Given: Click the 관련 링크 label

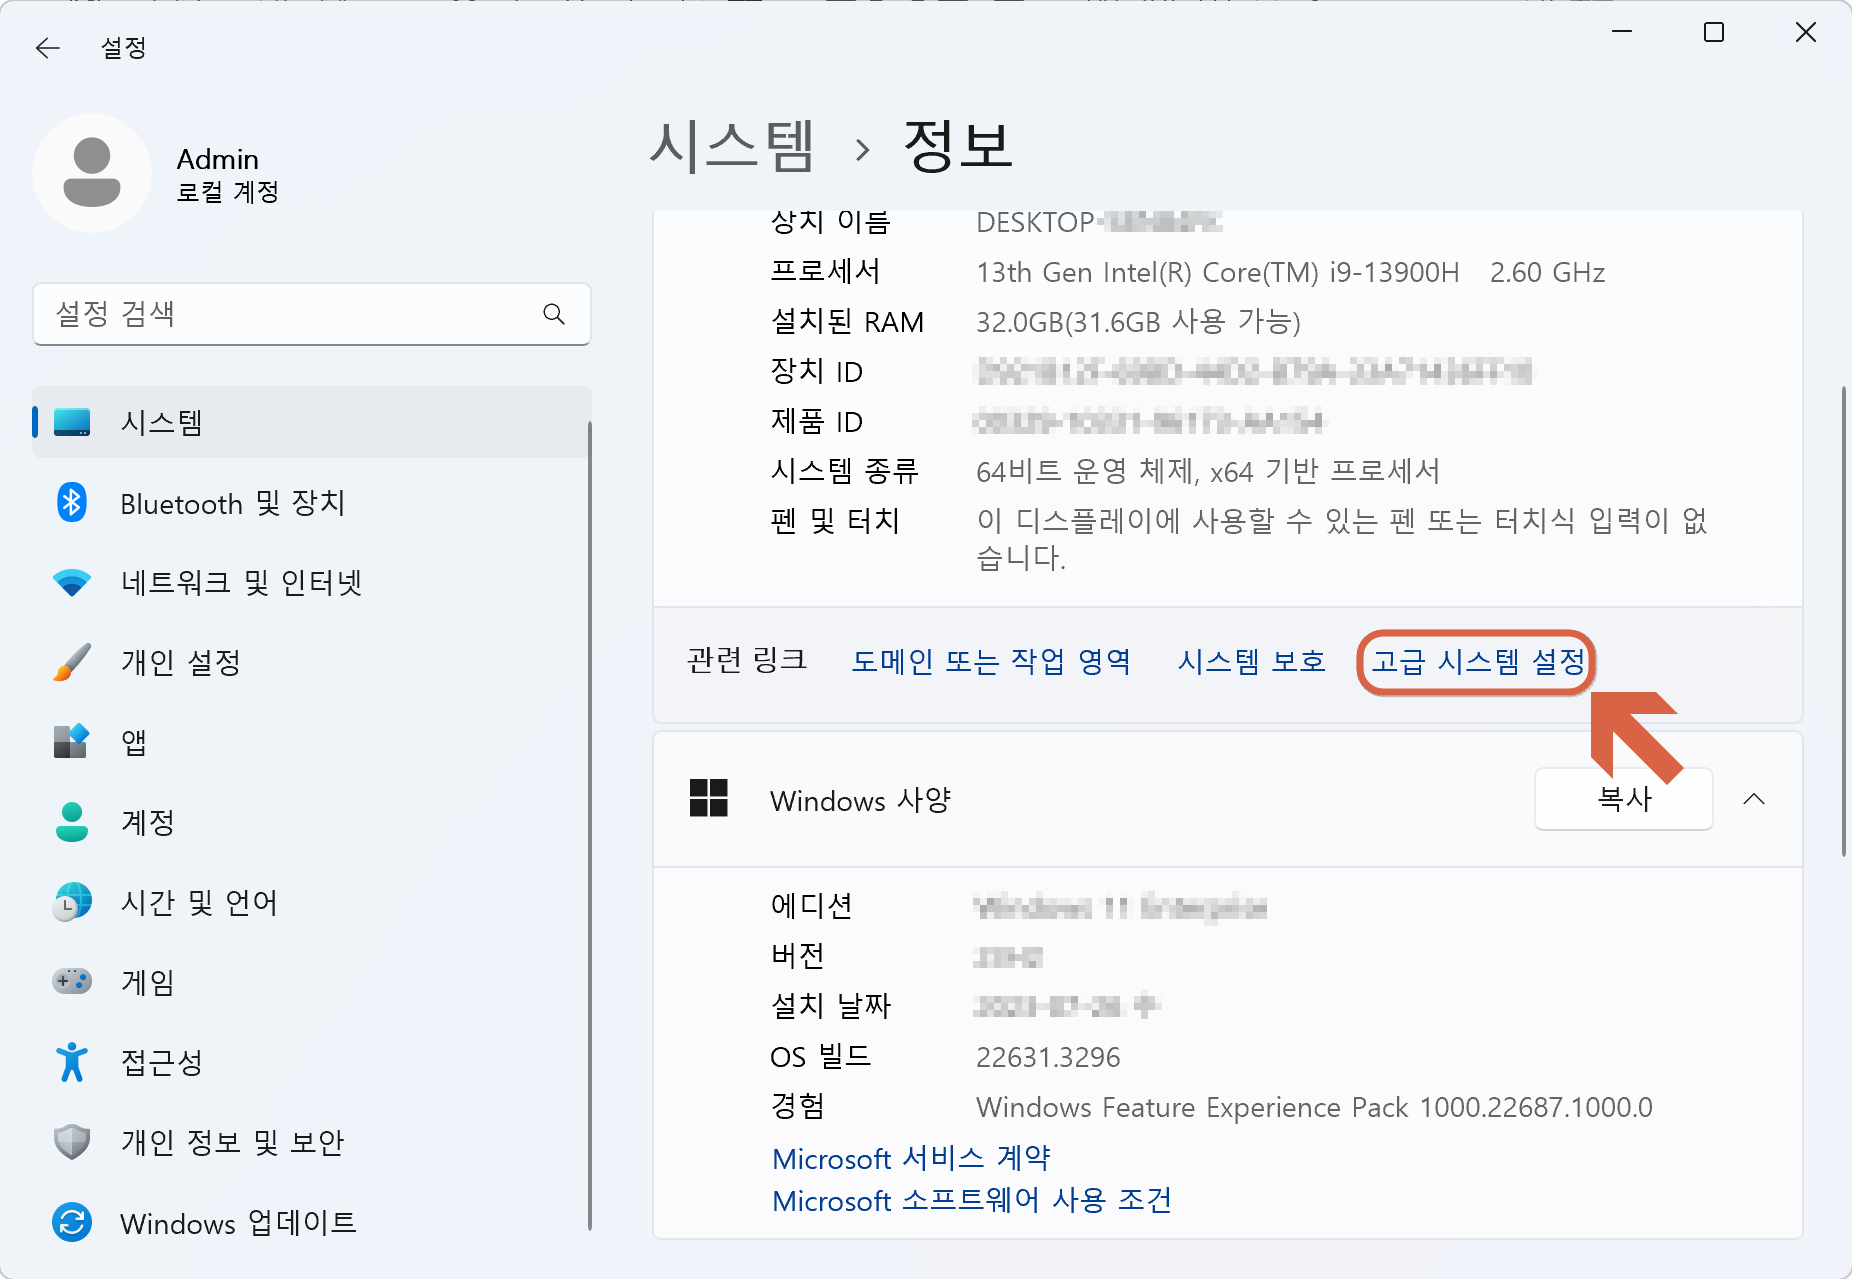Looking at the screenshot, I should pyautogui.click(x=747, y=660).
